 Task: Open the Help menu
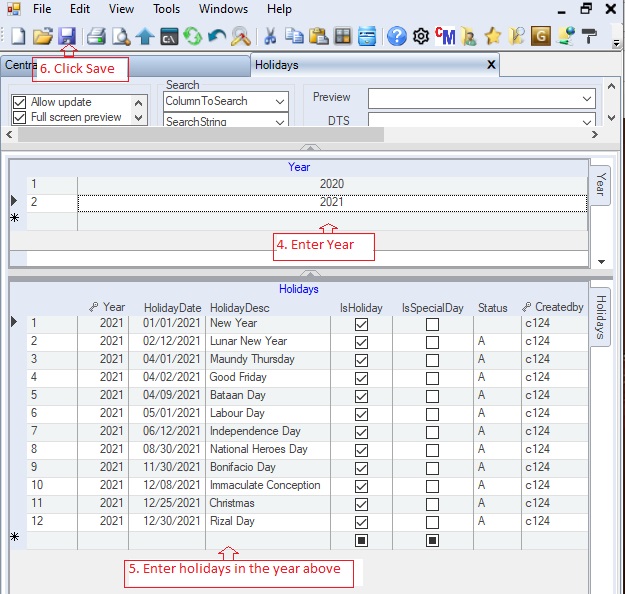(279, 9)
